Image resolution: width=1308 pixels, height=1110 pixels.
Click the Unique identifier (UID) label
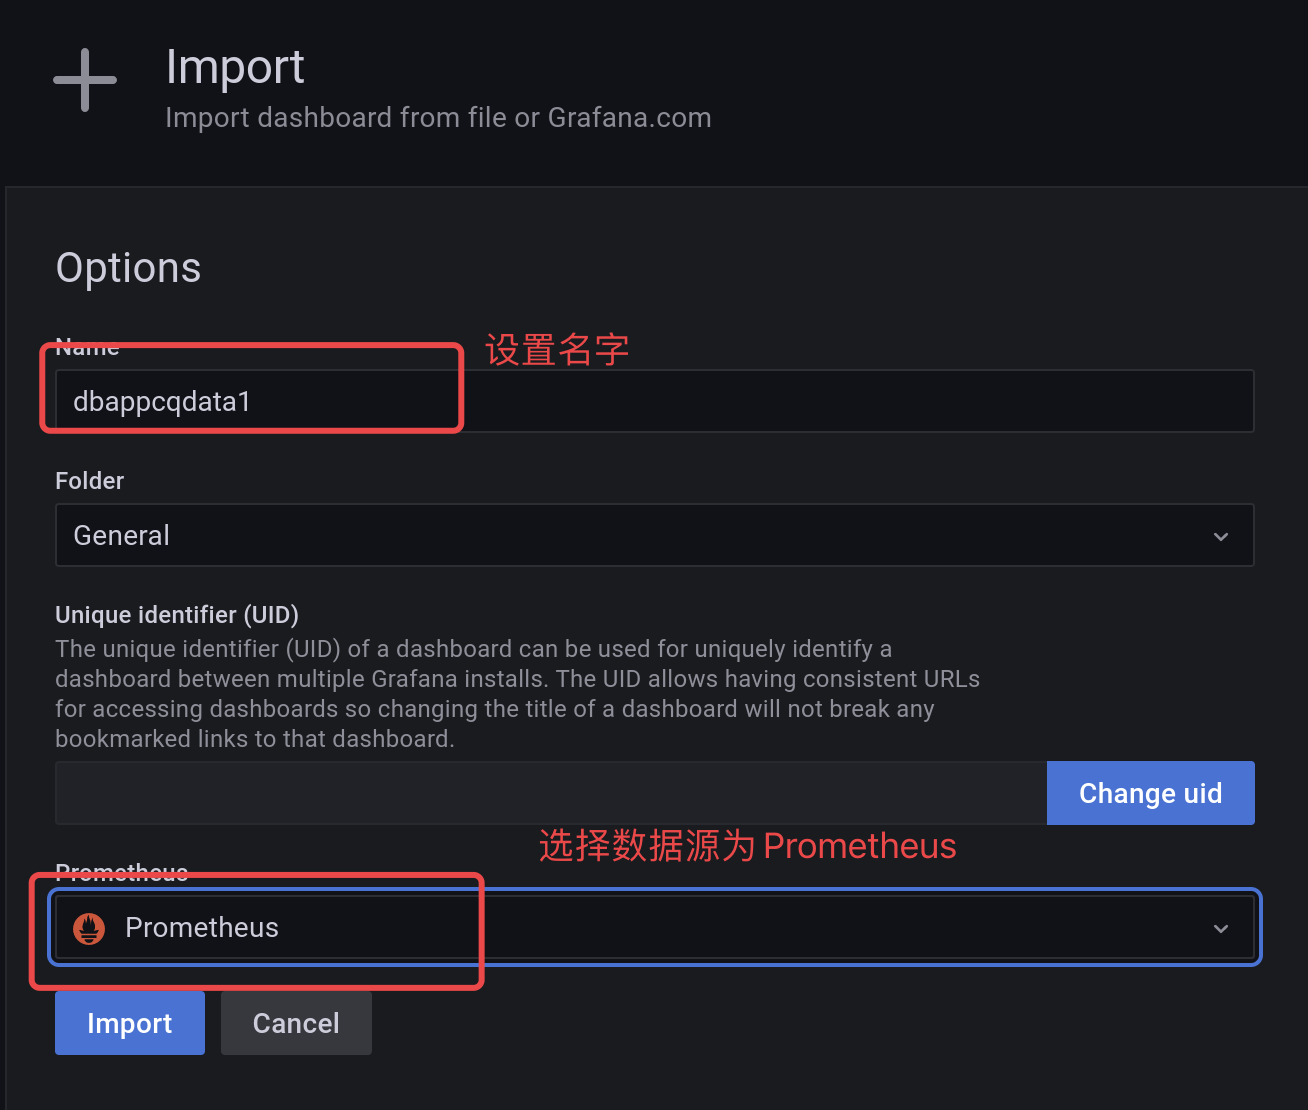tap(177, 614)
